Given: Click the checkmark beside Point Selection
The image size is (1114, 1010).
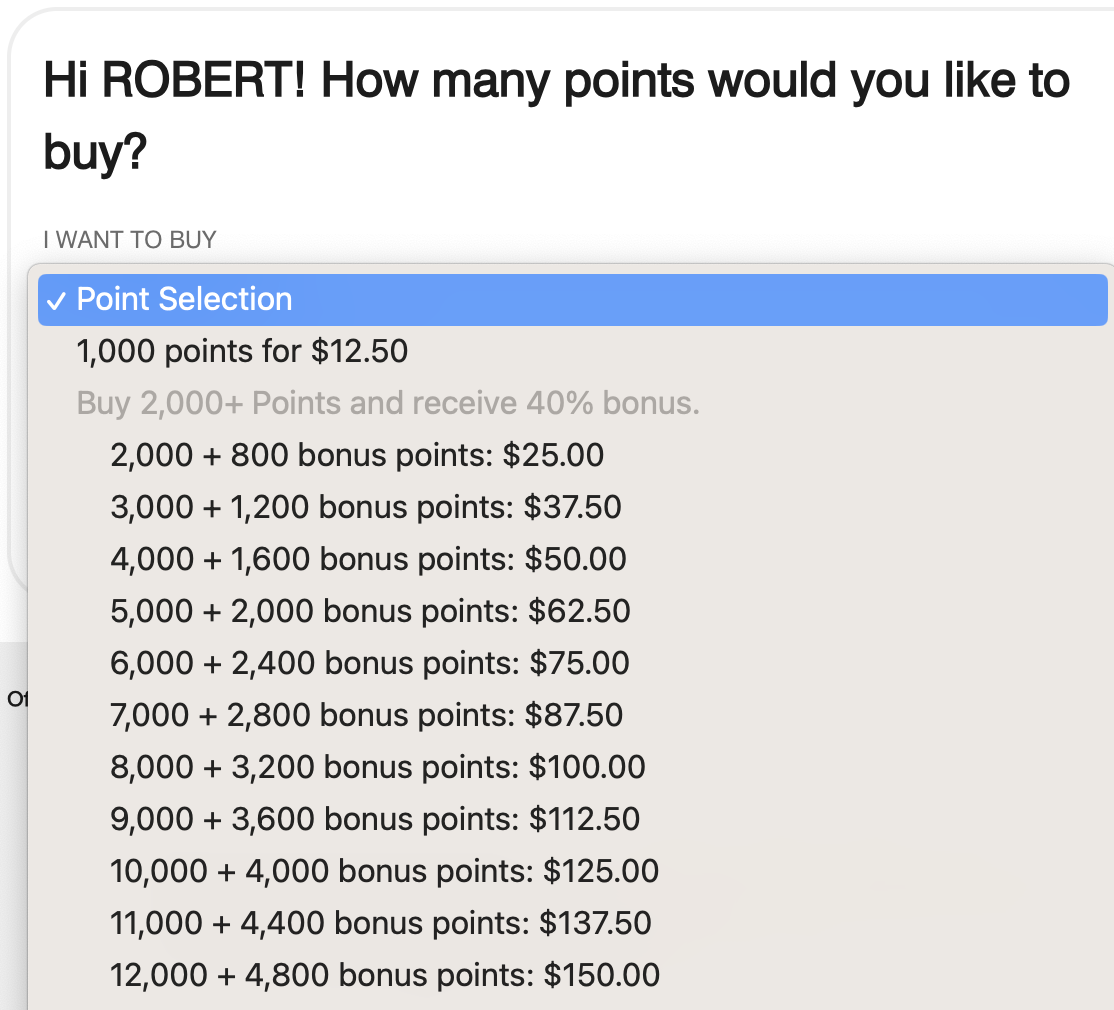Looking at the screenshot, I should (x=59, y=300).
